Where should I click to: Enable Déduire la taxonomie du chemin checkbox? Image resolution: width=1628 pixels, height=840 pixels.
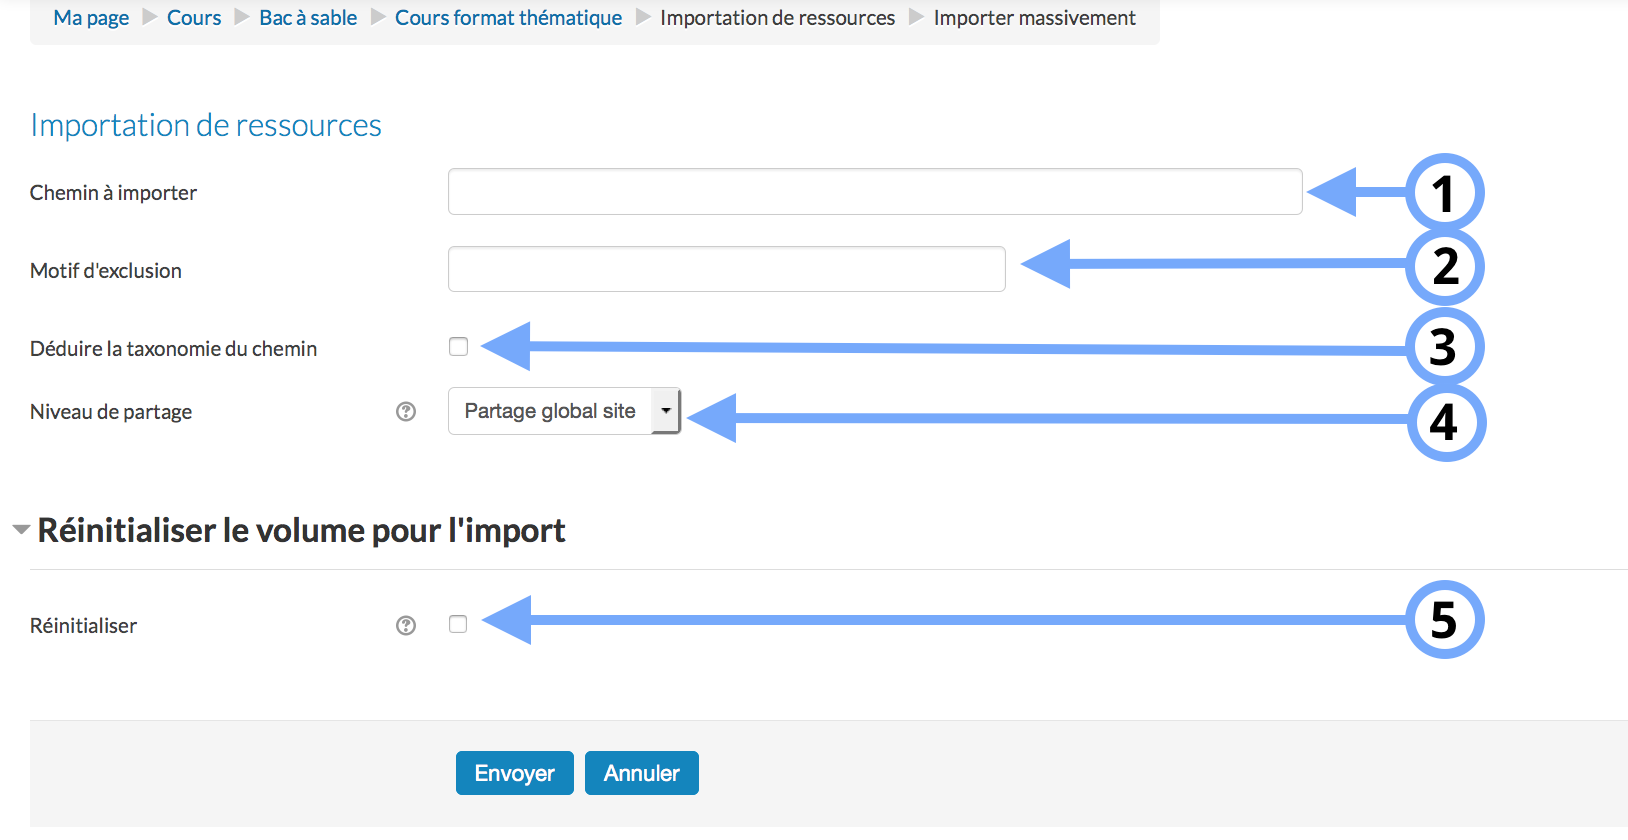coord(459,347)
